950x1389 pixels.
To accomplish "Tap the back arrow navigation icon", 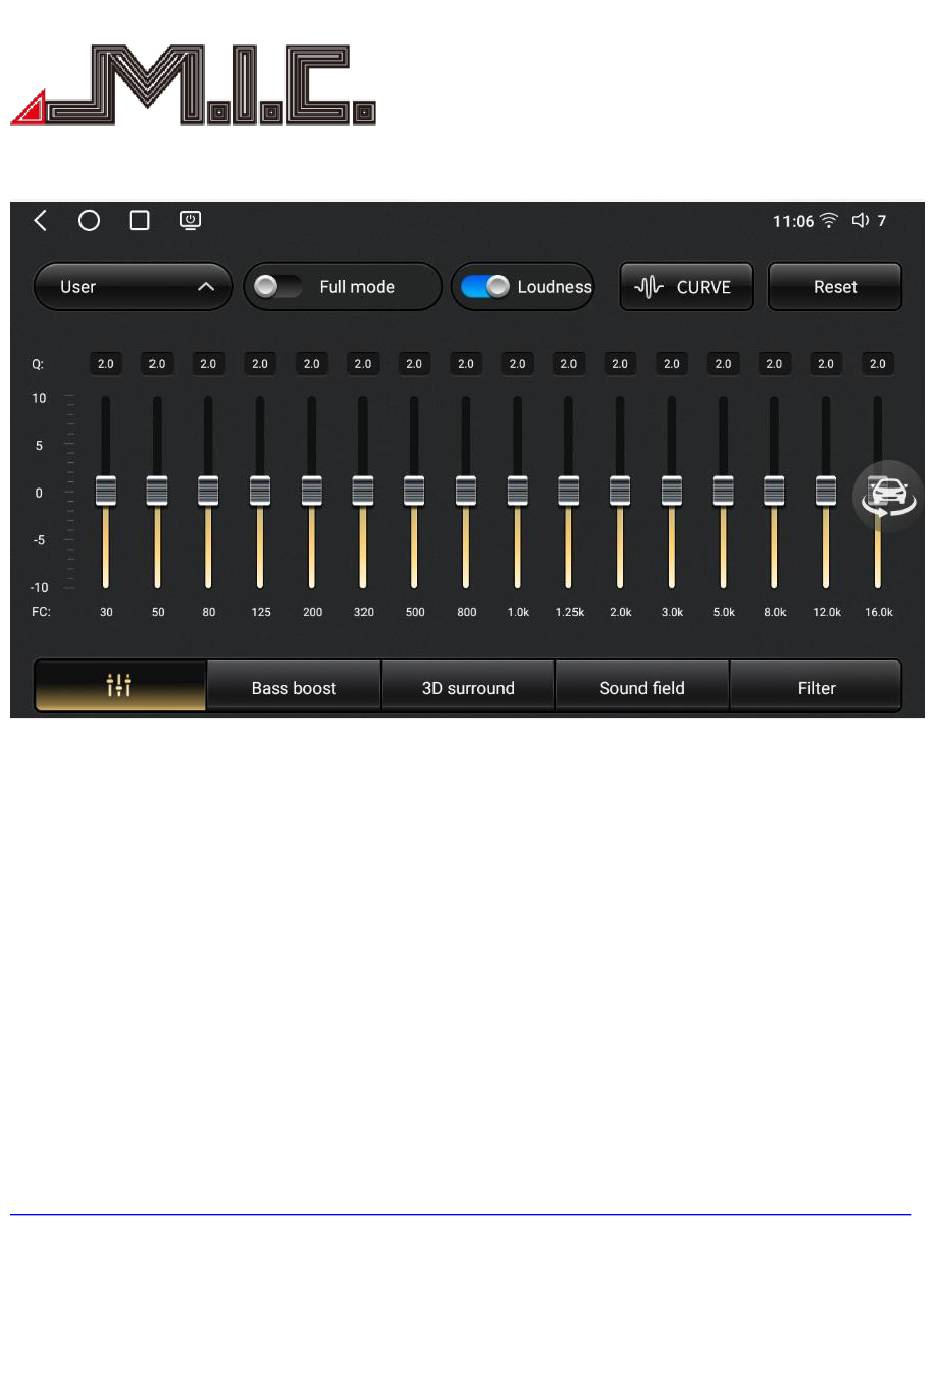I will pos(41,220).
